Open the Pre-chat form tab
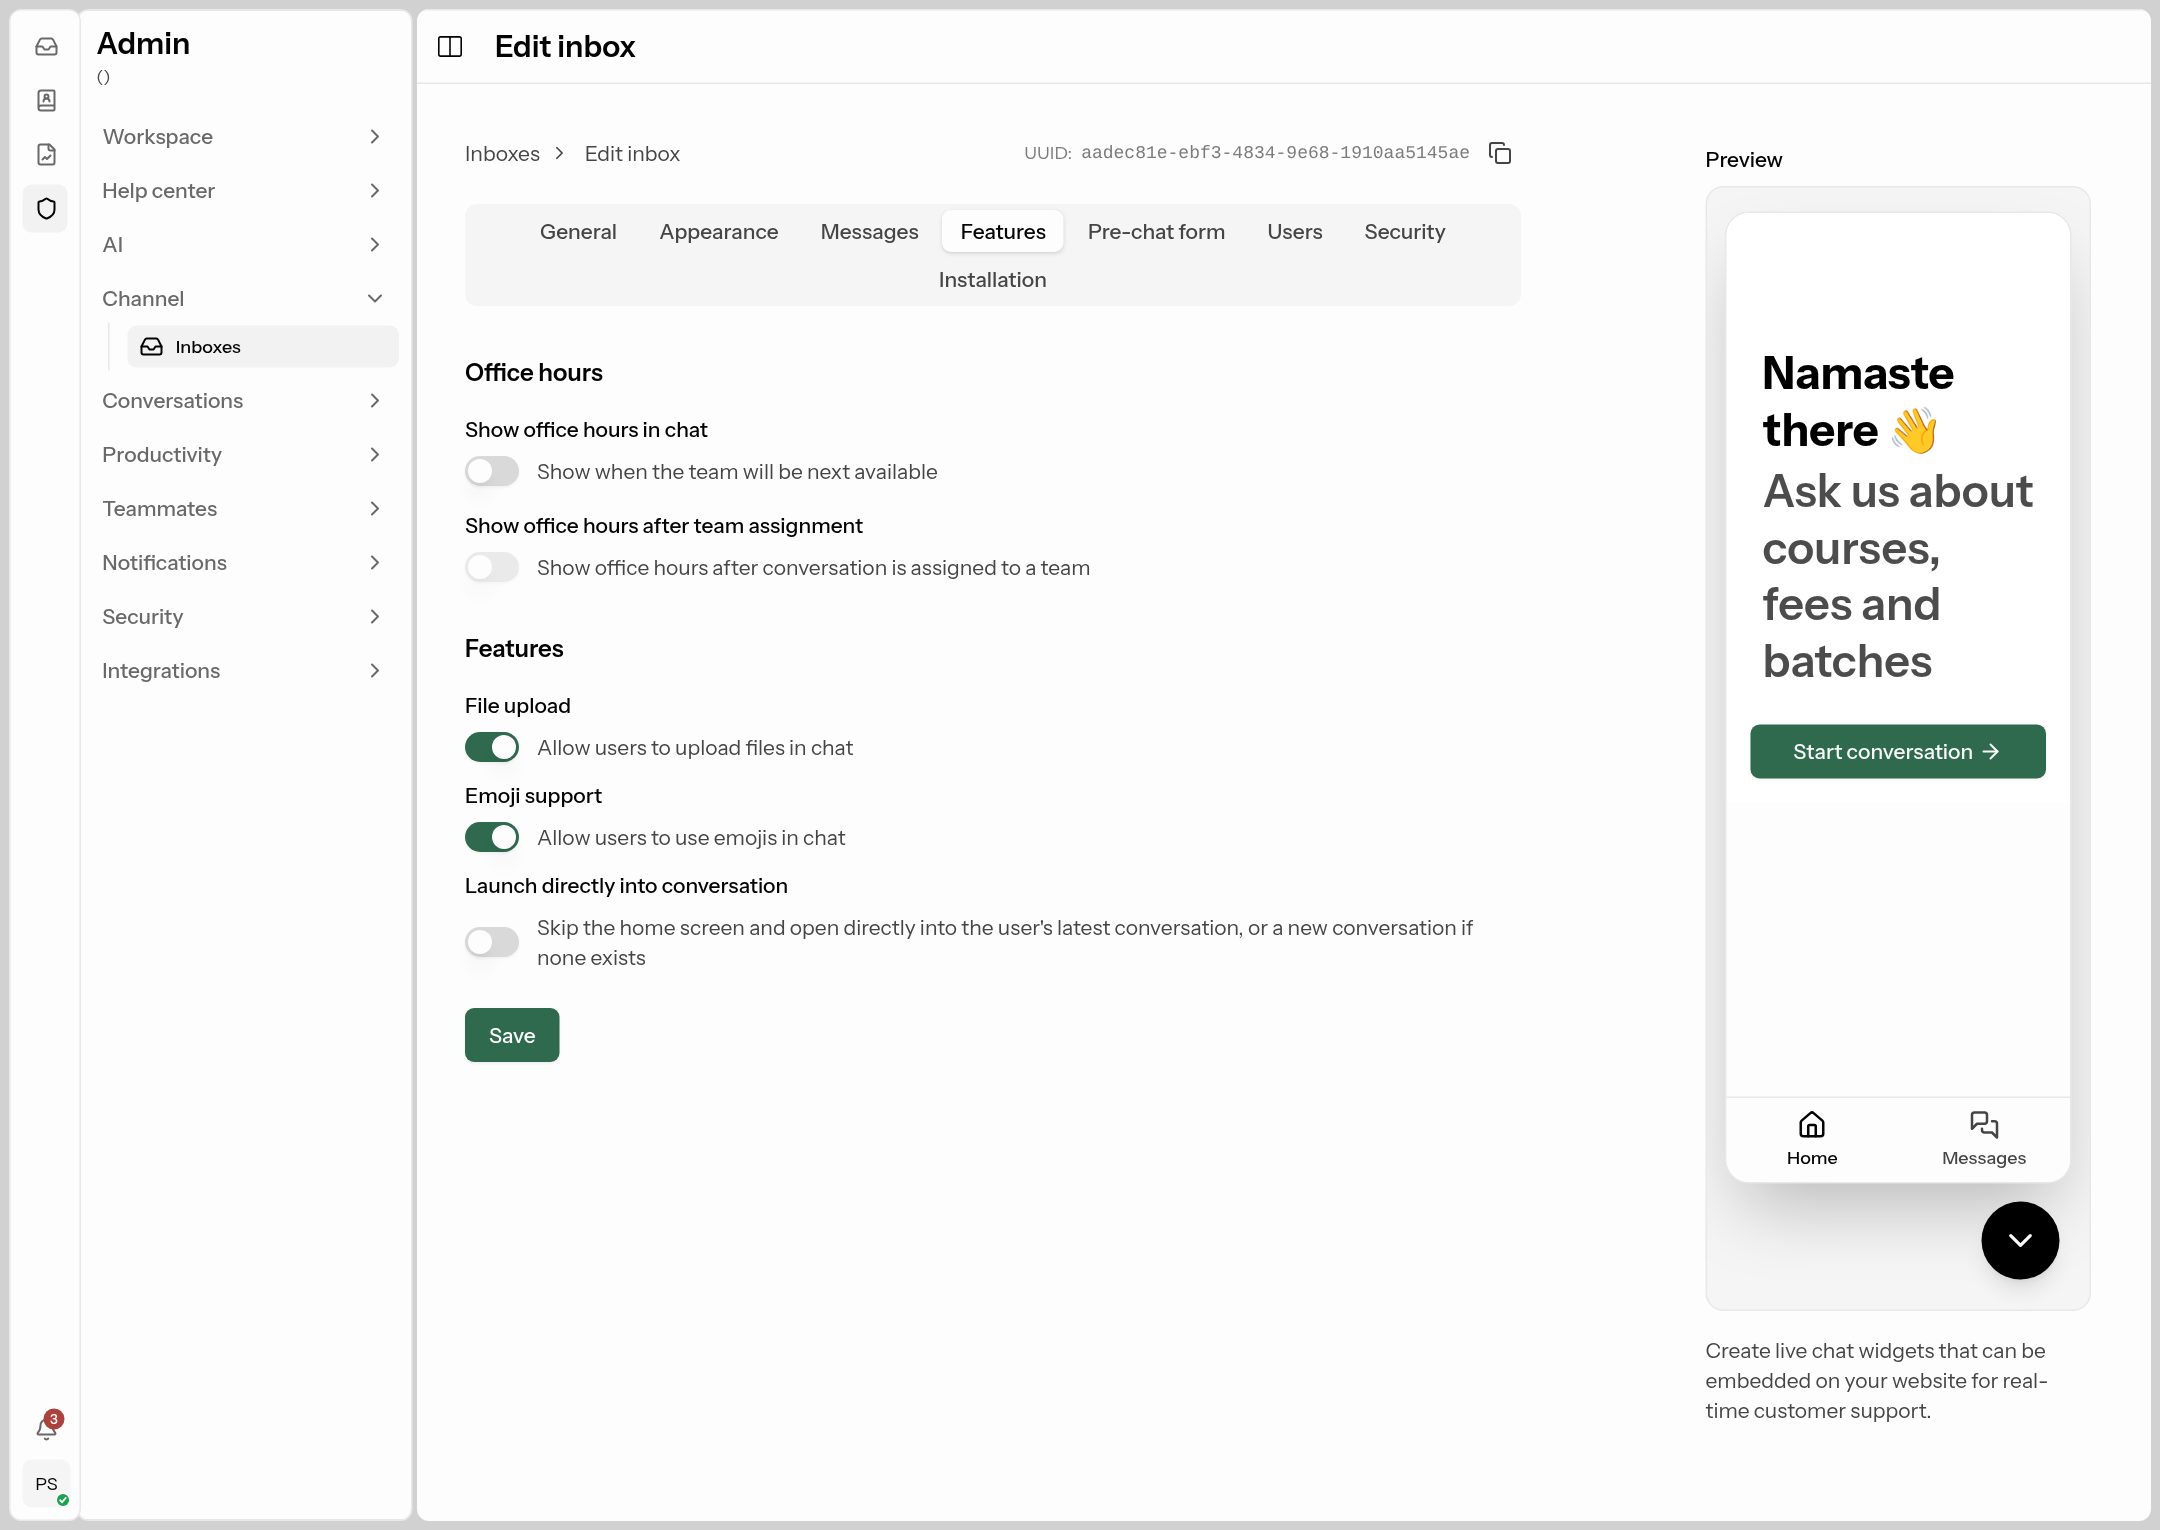 (1156, 231)
